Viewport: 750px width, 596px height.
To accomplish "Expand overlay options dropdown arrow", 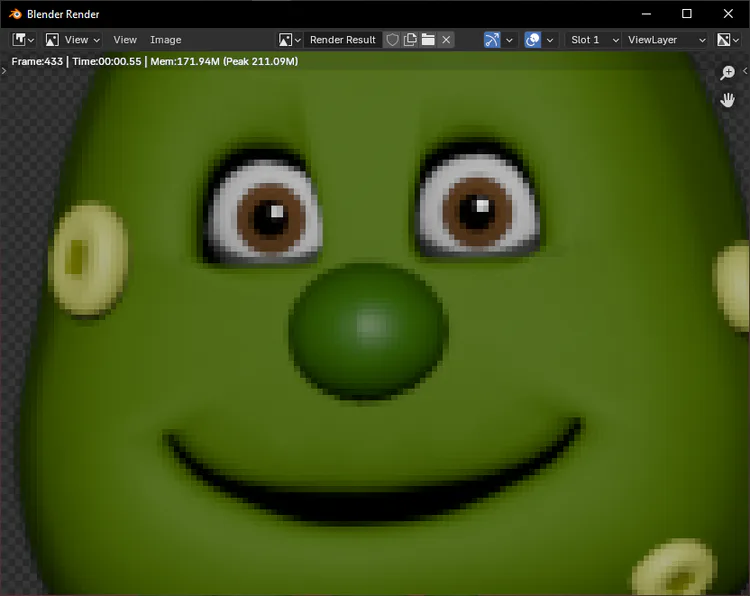I will coord(550,40).
